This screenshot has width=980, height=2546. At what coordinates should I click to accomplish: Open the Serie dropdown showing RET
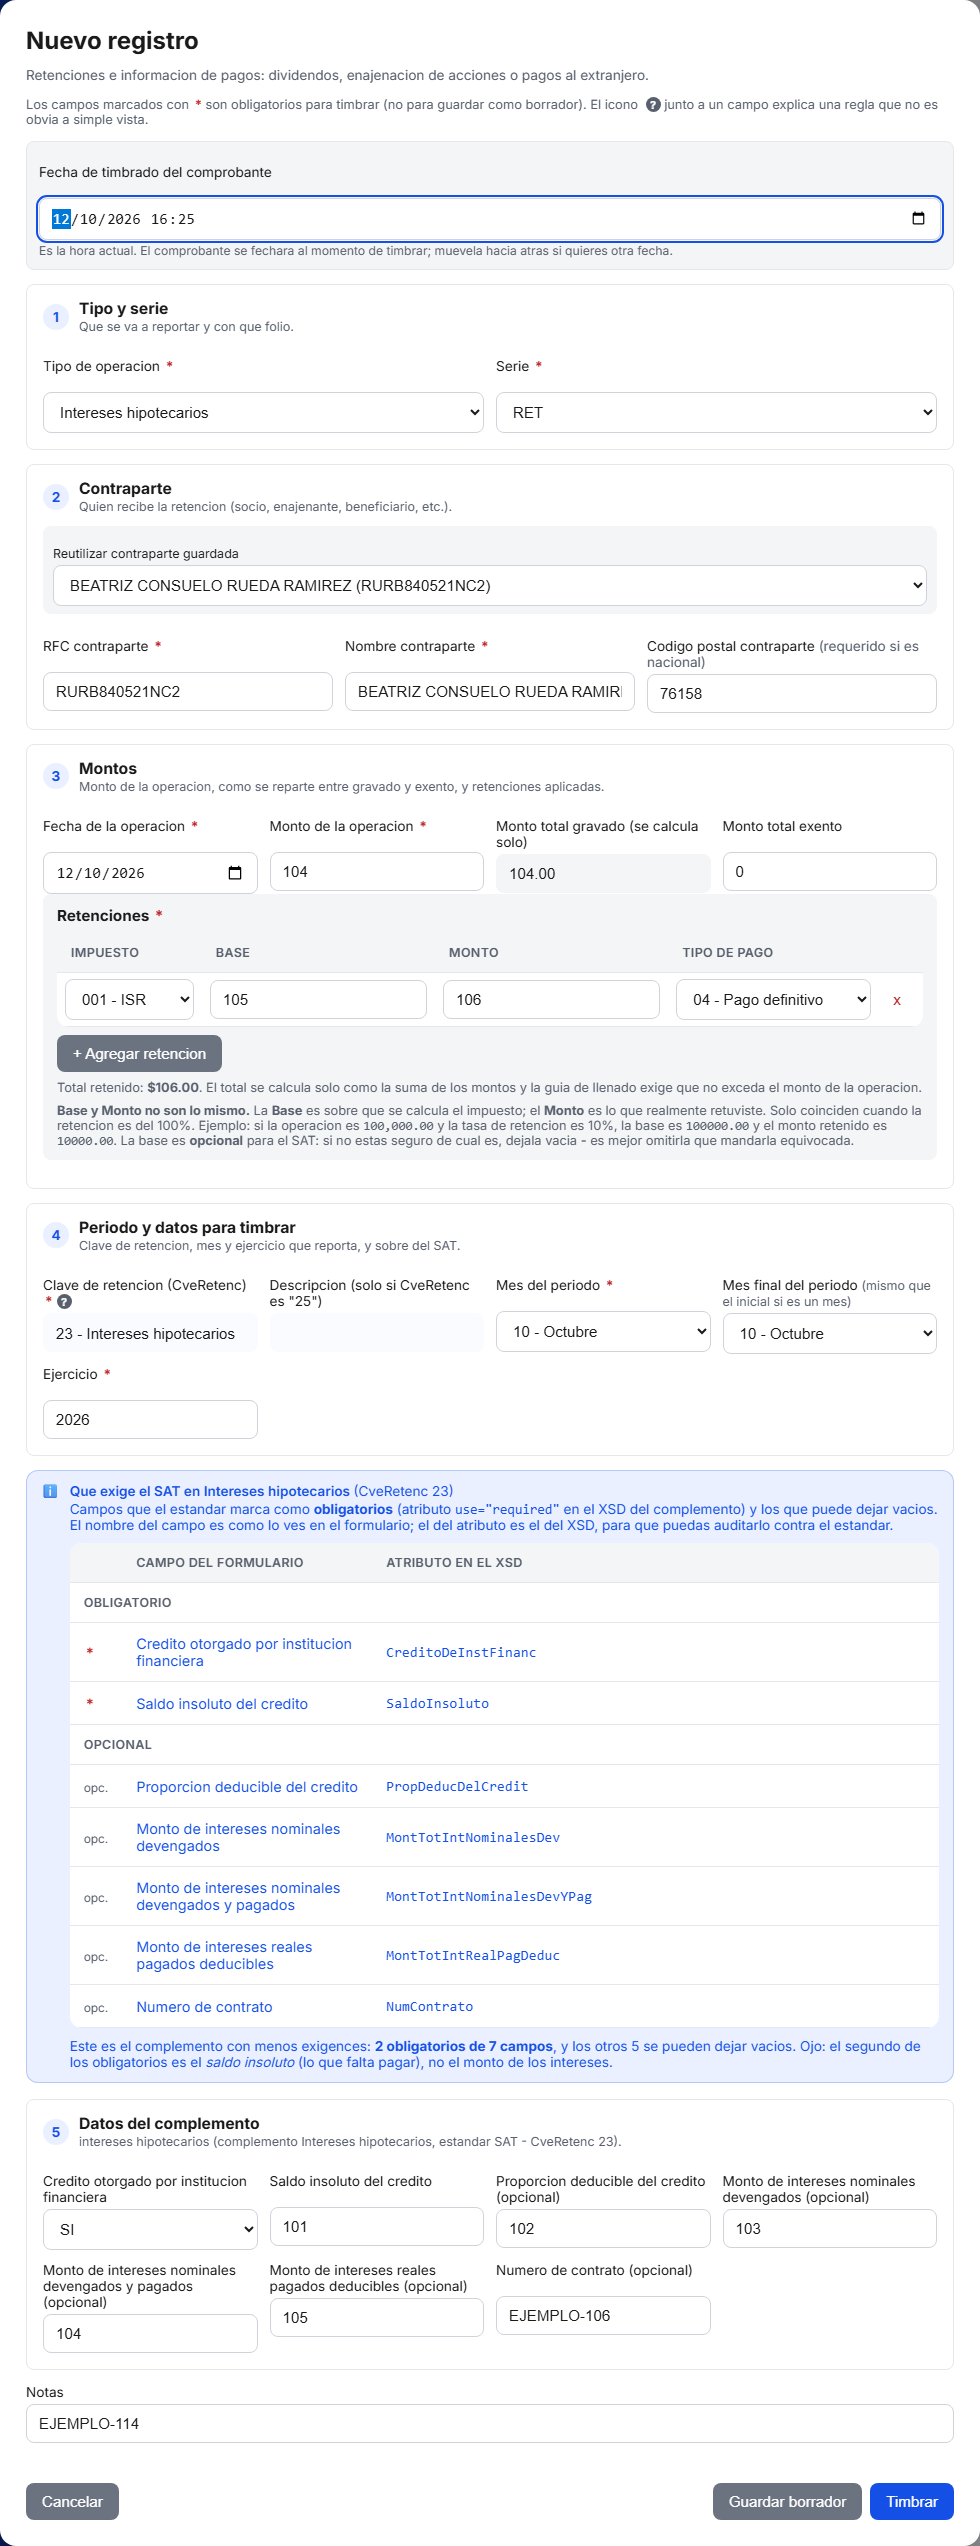(716, 412)
